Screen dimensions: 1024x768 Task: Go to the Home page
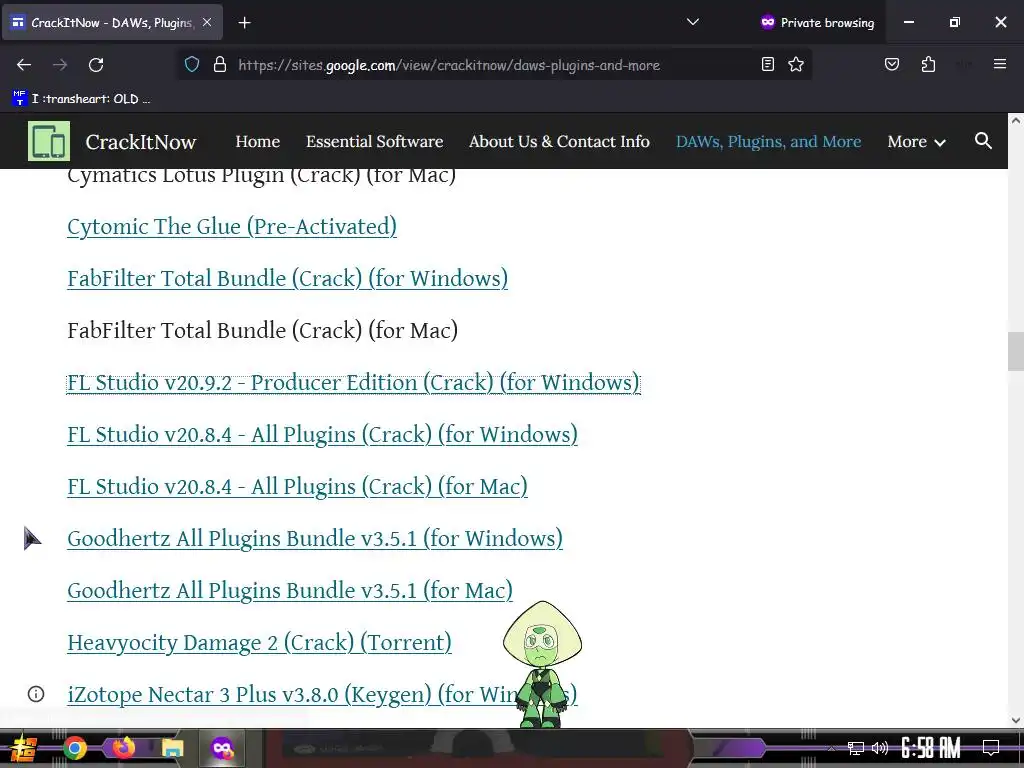click(257, 142)
